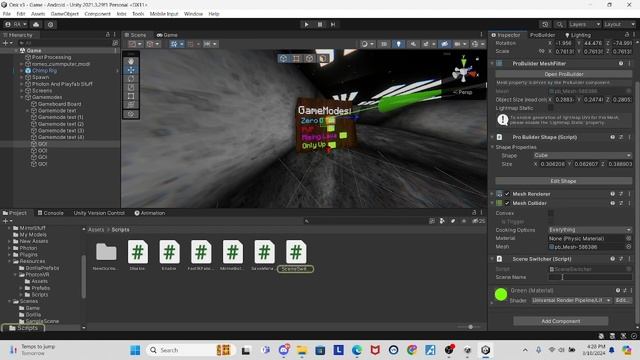Click Assets in the breadcrumb path
The height and width of the screenshot is (360, 640).
(x=96, y=230)
